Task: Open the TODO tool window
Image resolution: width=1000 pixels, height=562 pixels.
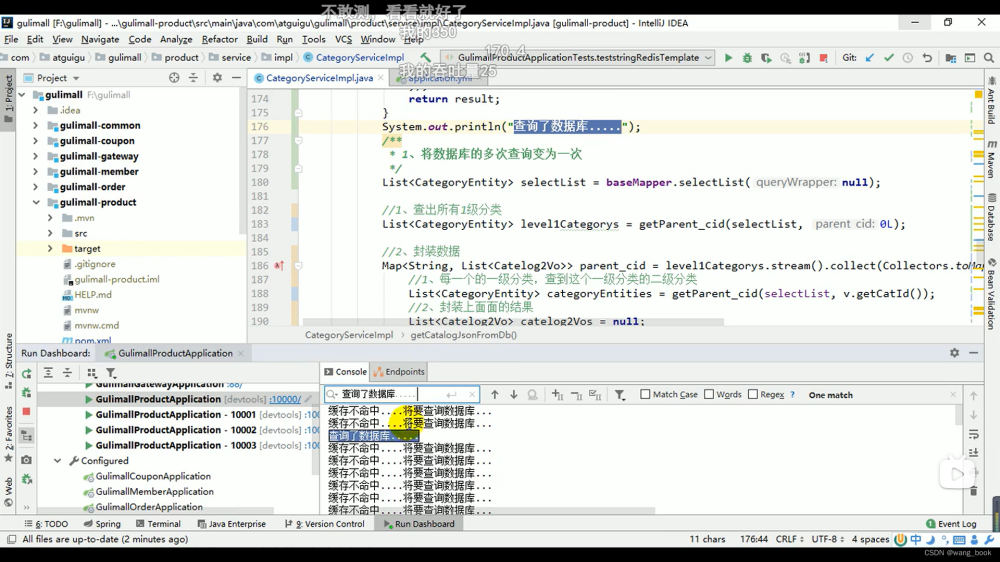Action: 46,524
